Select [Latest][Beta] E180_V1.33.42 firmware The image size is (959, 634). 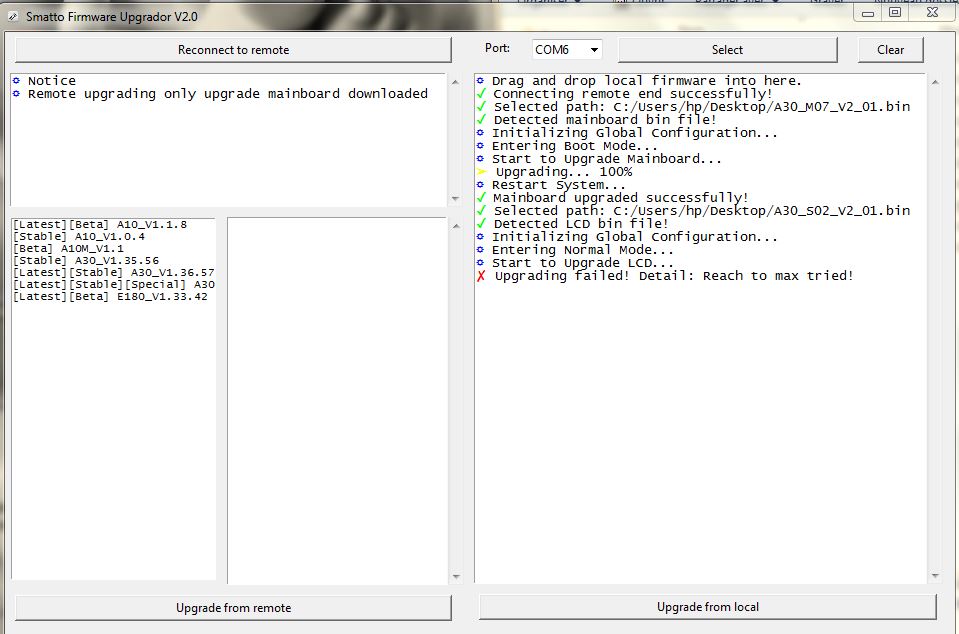coord(111,297)
